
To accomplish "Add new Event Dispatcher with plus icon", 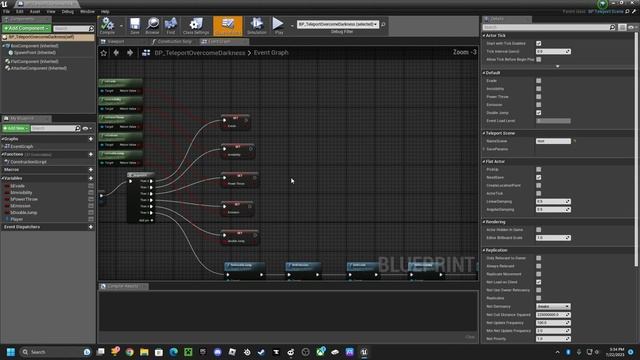I will click(91, 227).
